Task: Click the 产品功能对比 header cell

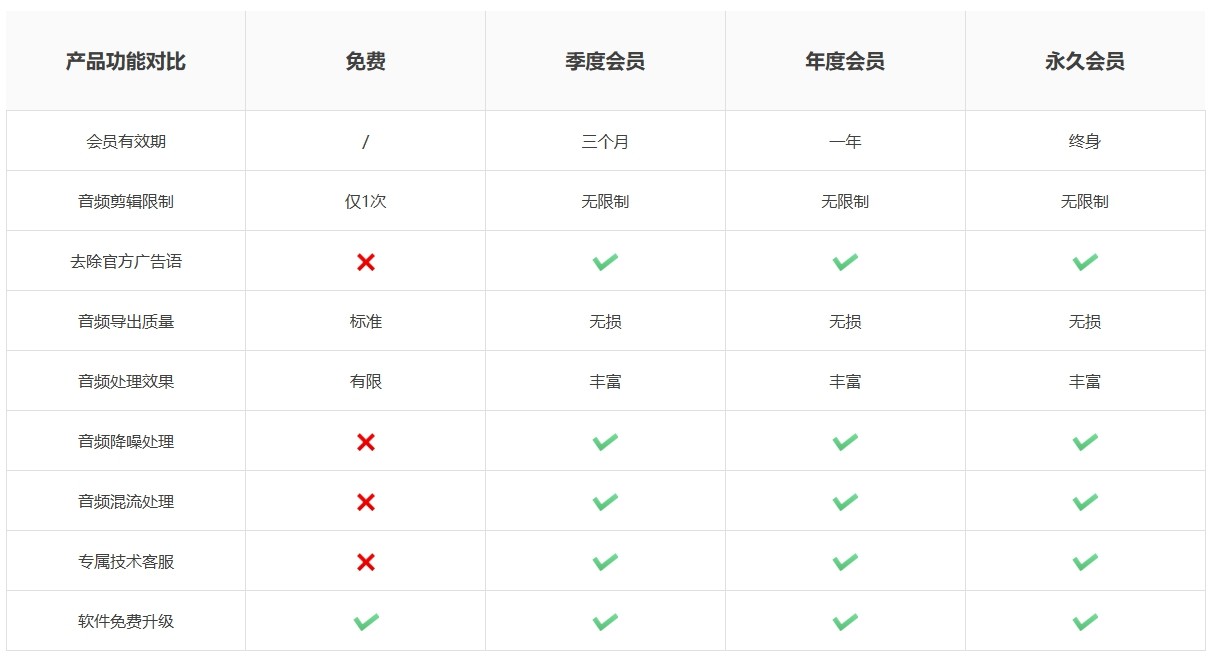Action: tap(126, 62)
